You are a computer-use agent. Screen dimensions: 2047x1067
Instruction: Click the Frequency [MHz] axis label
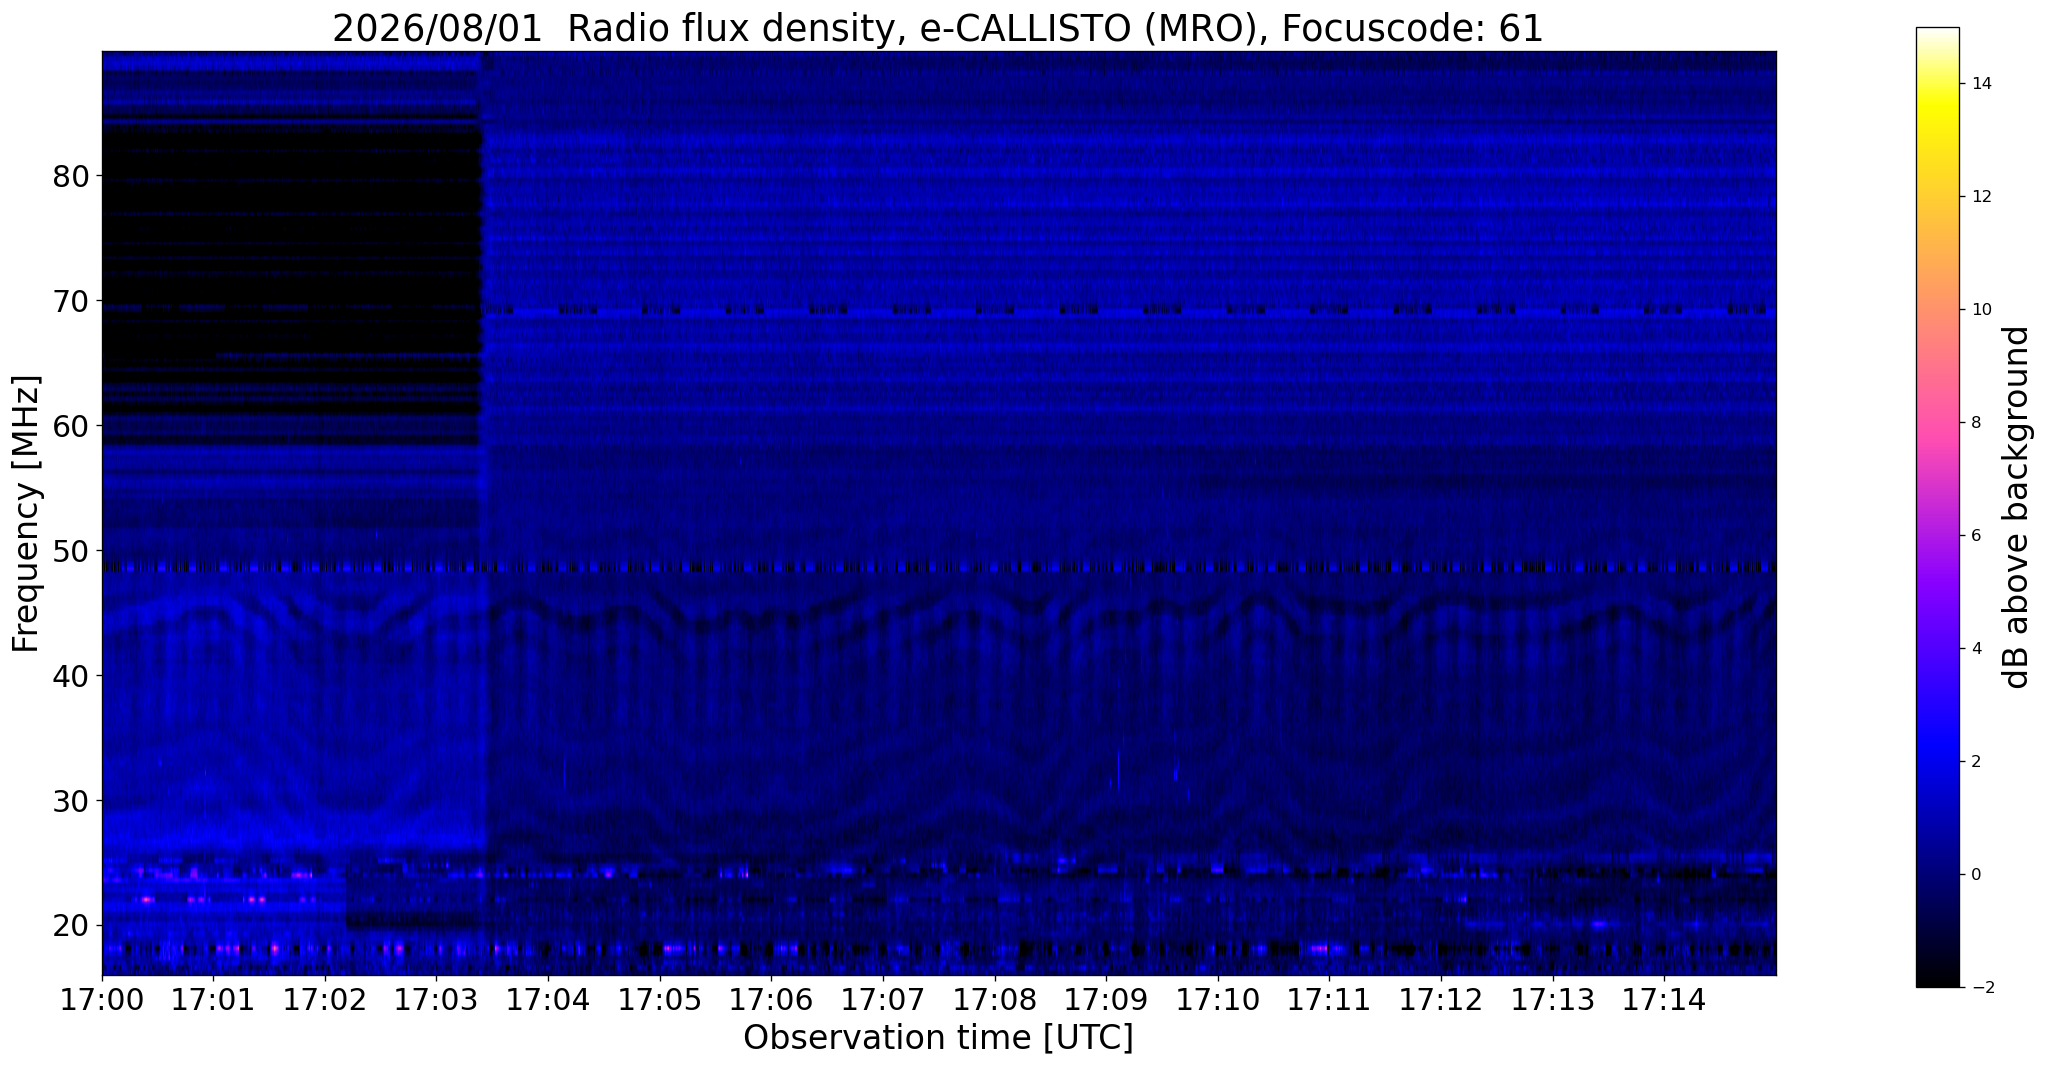(26, 513)
